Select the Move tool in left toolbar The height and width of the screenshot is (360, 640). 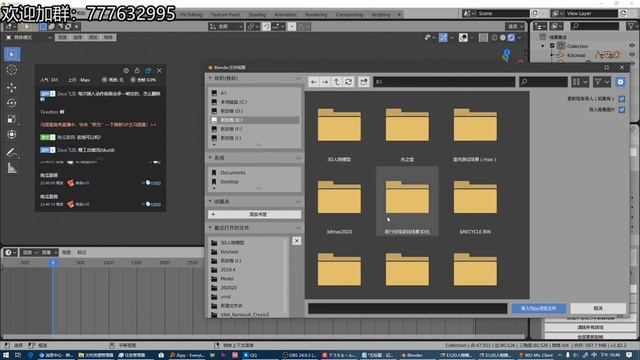click(12, 87)
